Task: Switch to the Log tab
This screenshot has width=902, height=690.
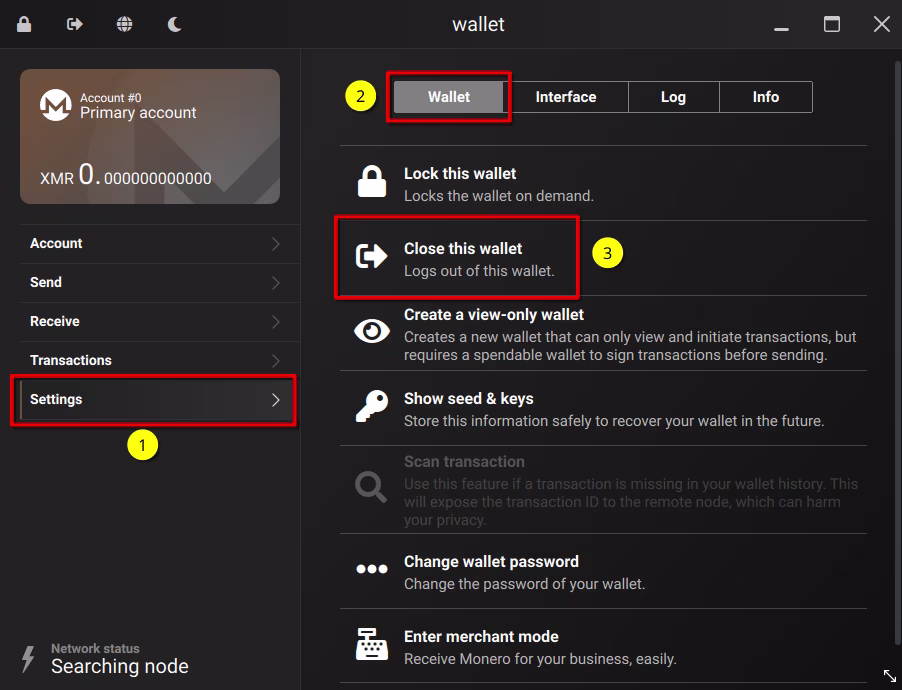Action: click(673, 97)
